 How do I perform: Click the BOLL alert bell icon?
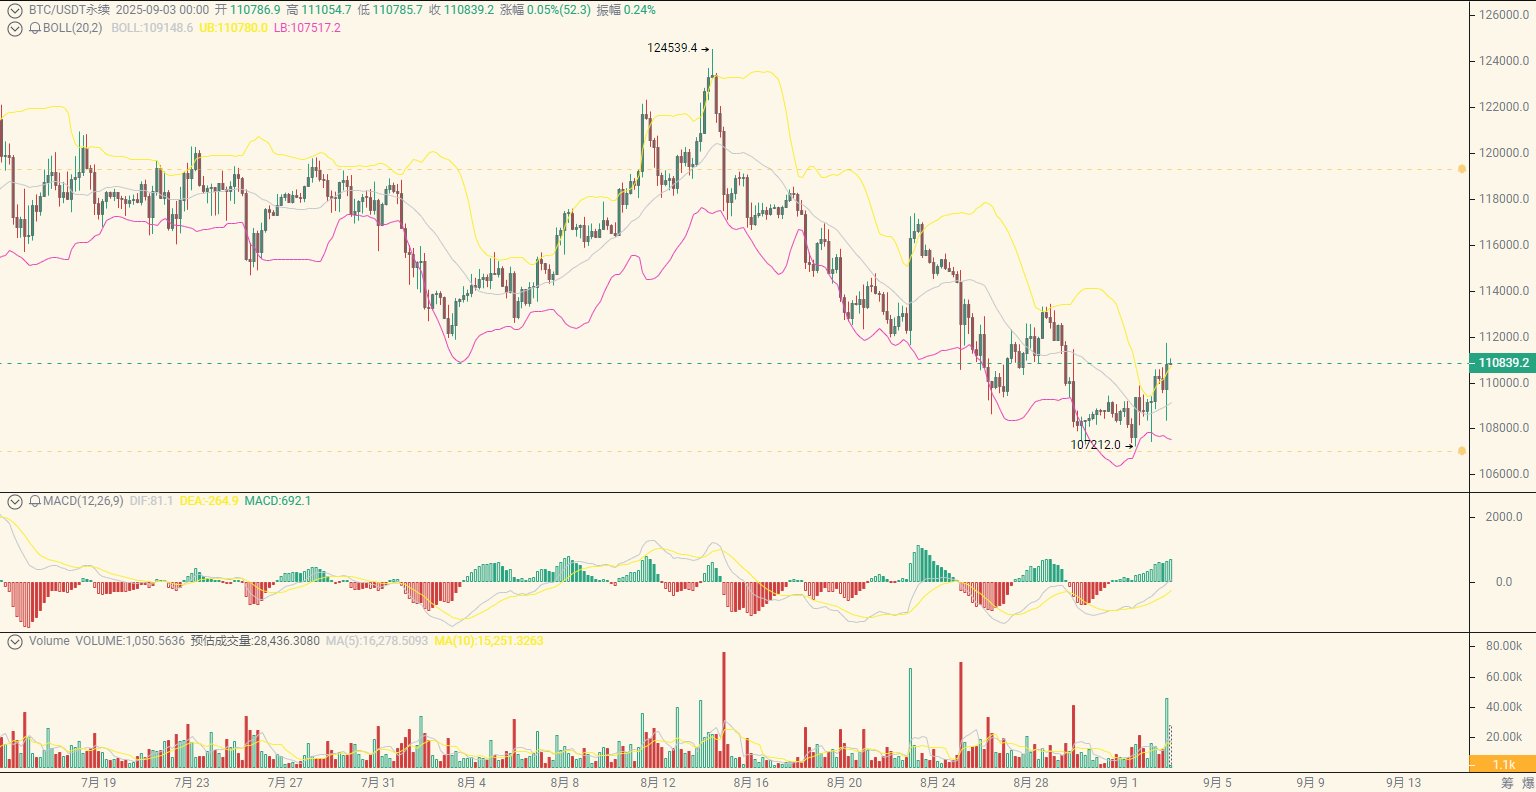click(x=35, y=28)
